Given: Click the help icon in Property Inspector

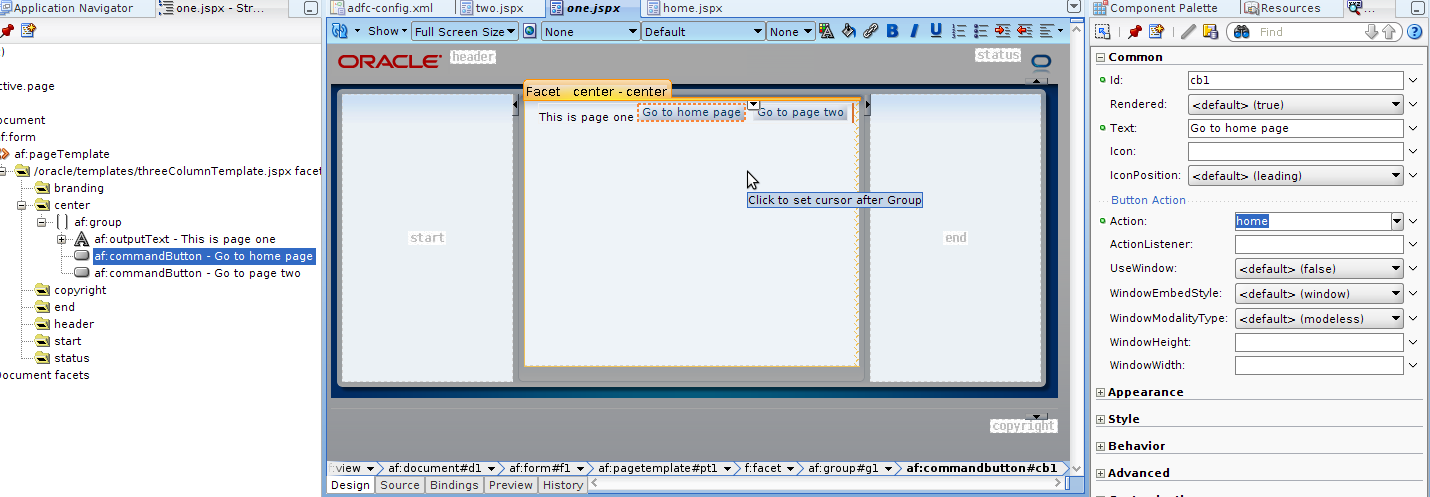Looking at the screenshot, I should [x=1414, y=32].
